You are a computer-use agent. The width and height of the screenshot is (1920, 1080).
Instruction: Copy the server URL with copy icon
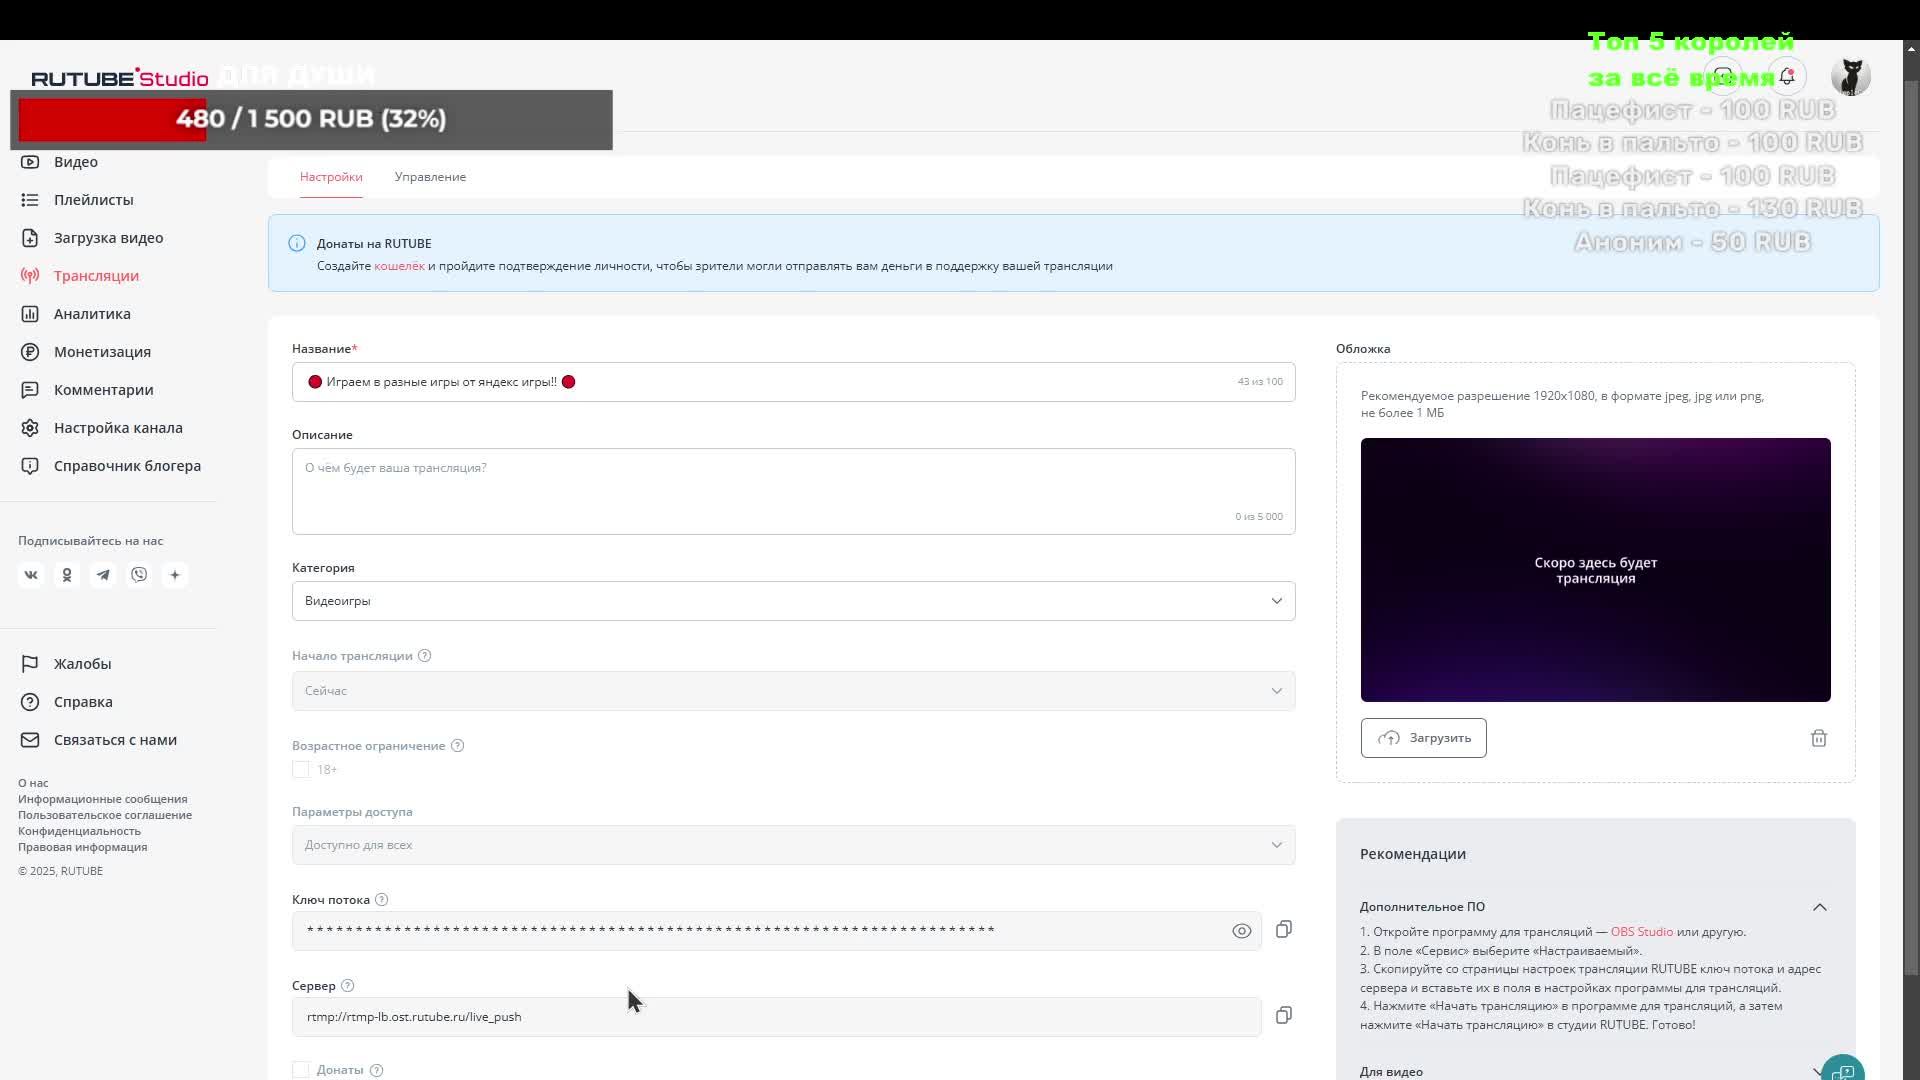(x=1284, y=1016)
